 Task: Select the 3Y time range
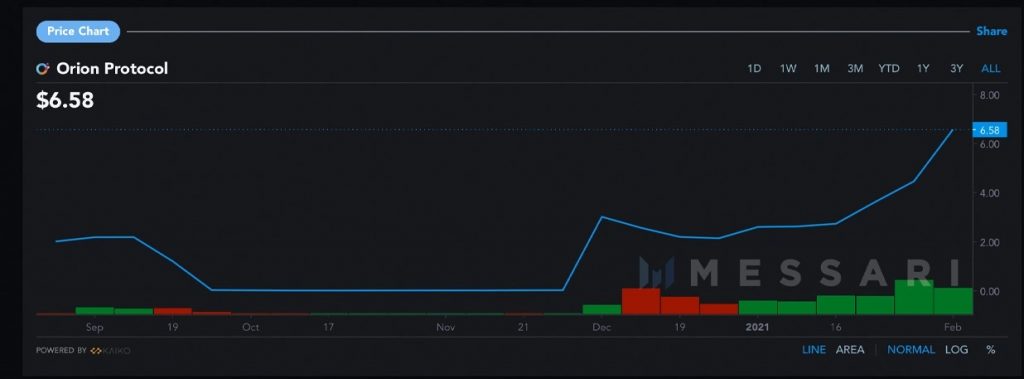[x=956, y=69]
